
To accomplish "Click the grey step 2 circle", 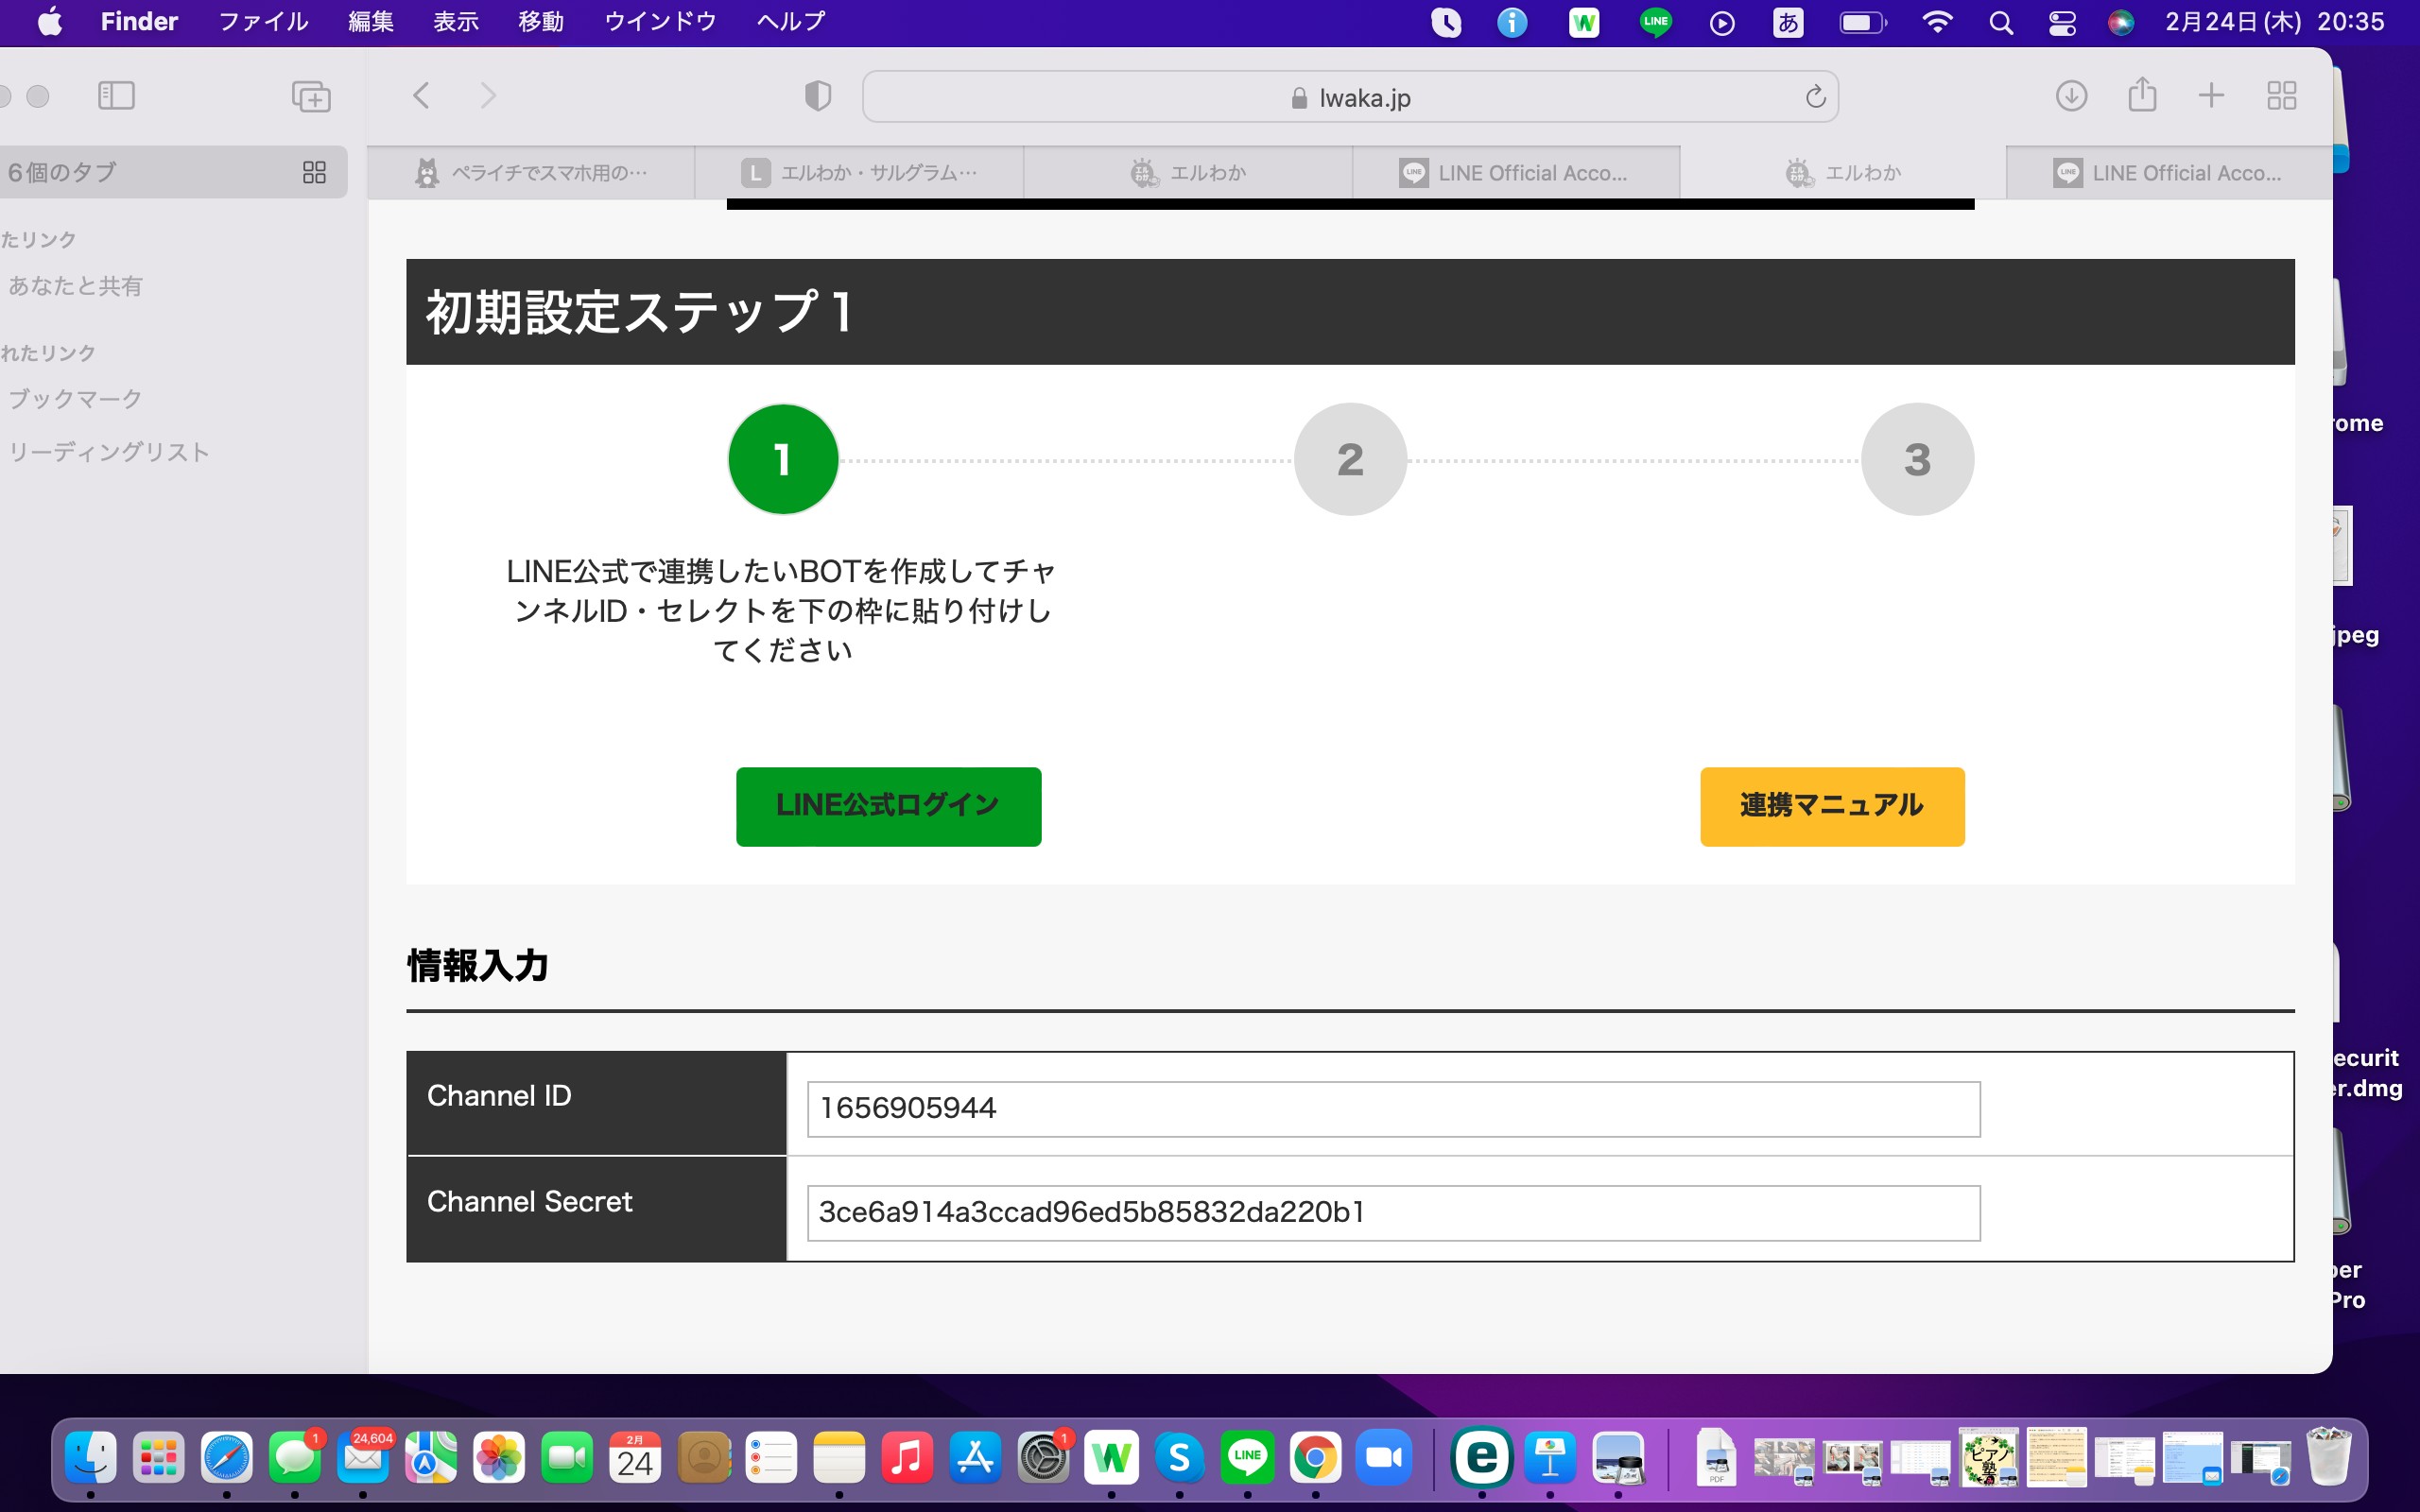I will tap(1350, 459).
